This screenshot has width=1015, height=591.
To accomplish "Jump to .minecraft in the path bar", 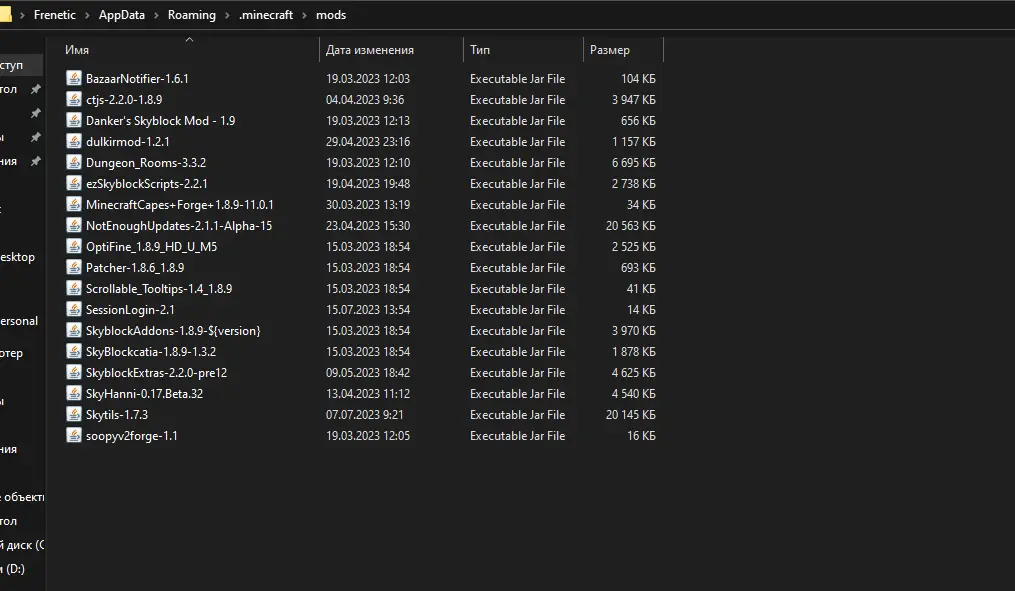I will 265,15.
